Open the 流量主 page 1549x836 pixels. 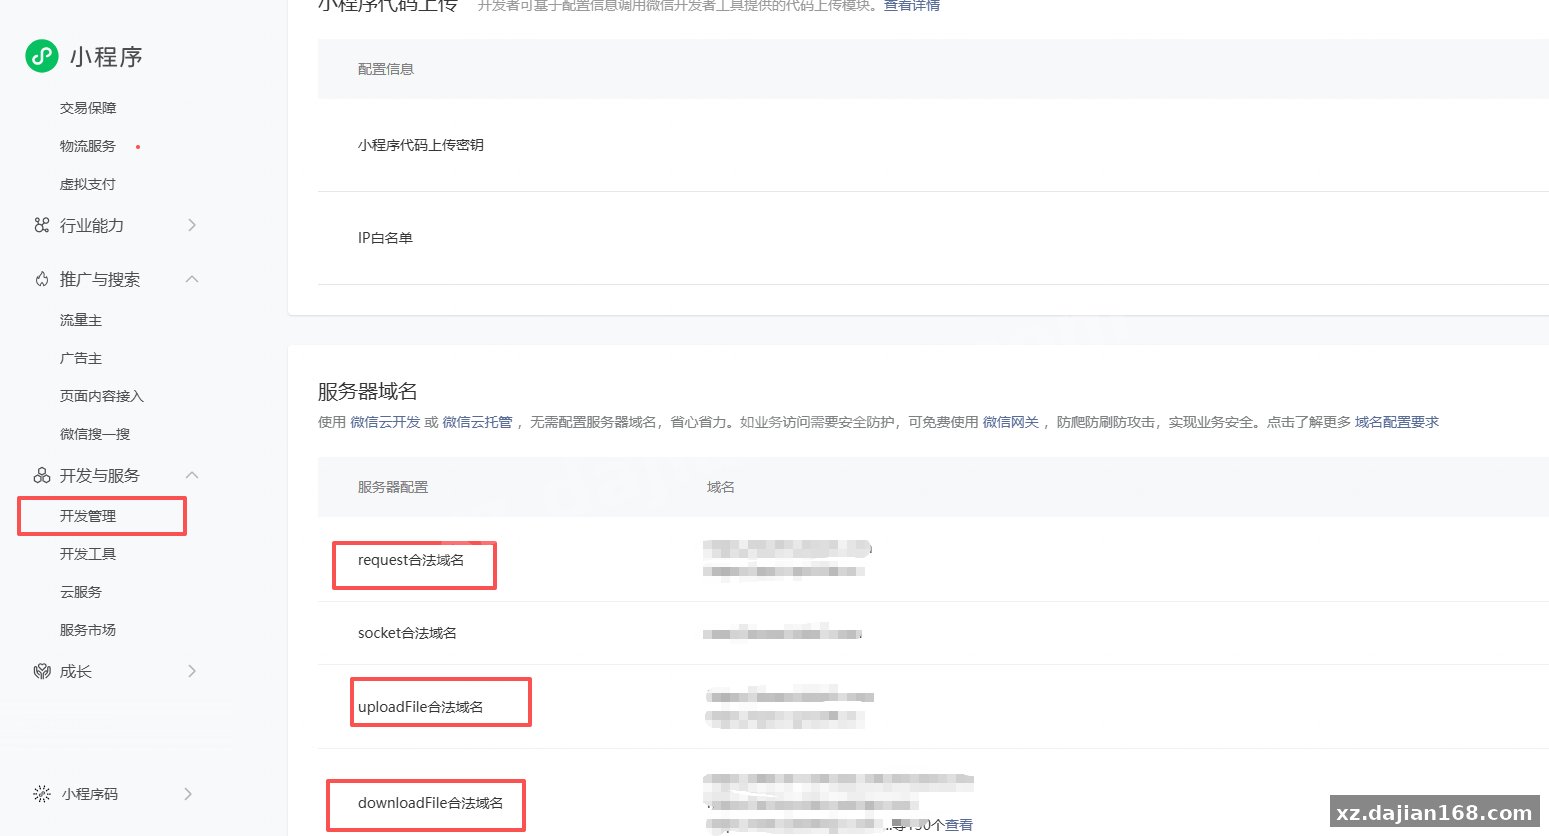81,320
